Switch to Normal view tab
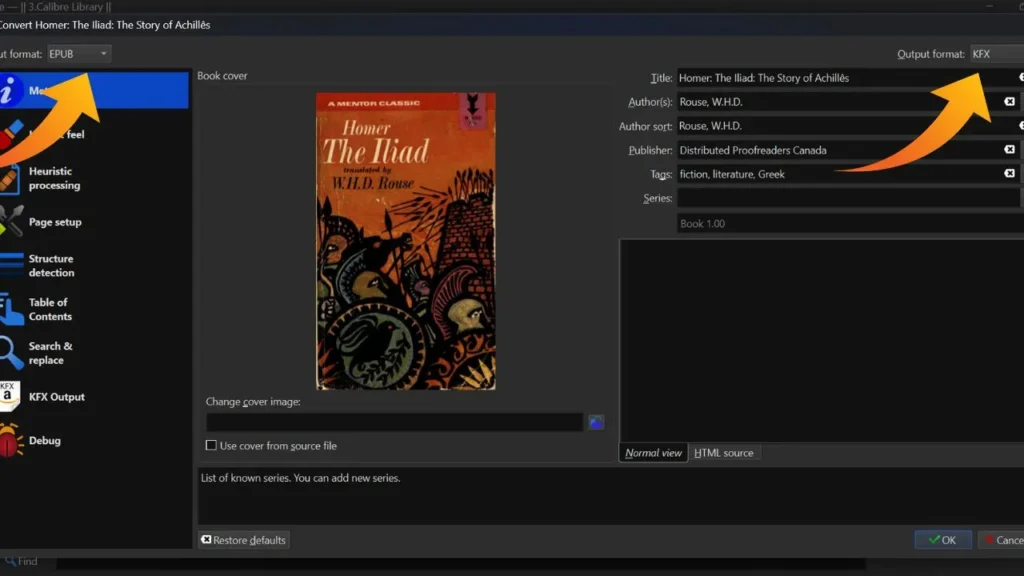Screen dimensions: 1024x576 653,453
